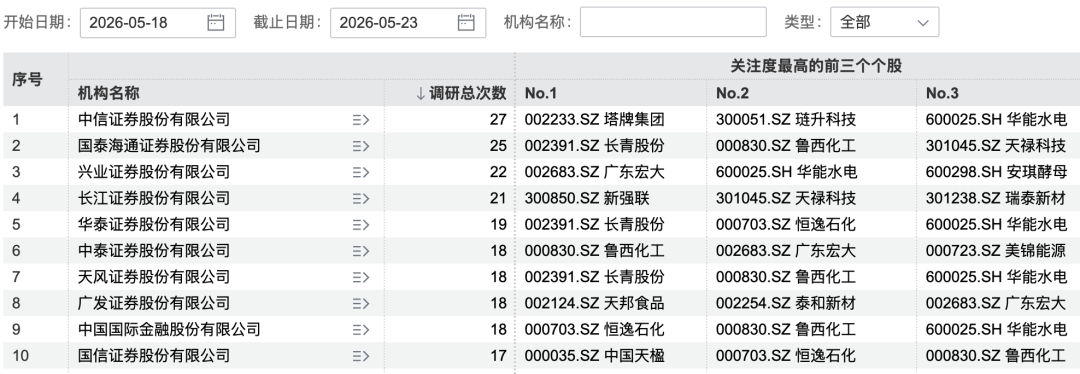The width and height of the screenshot is (1080, 374).
Task: Click stock 002124.SZ 天邦食品
Action: 594,303
